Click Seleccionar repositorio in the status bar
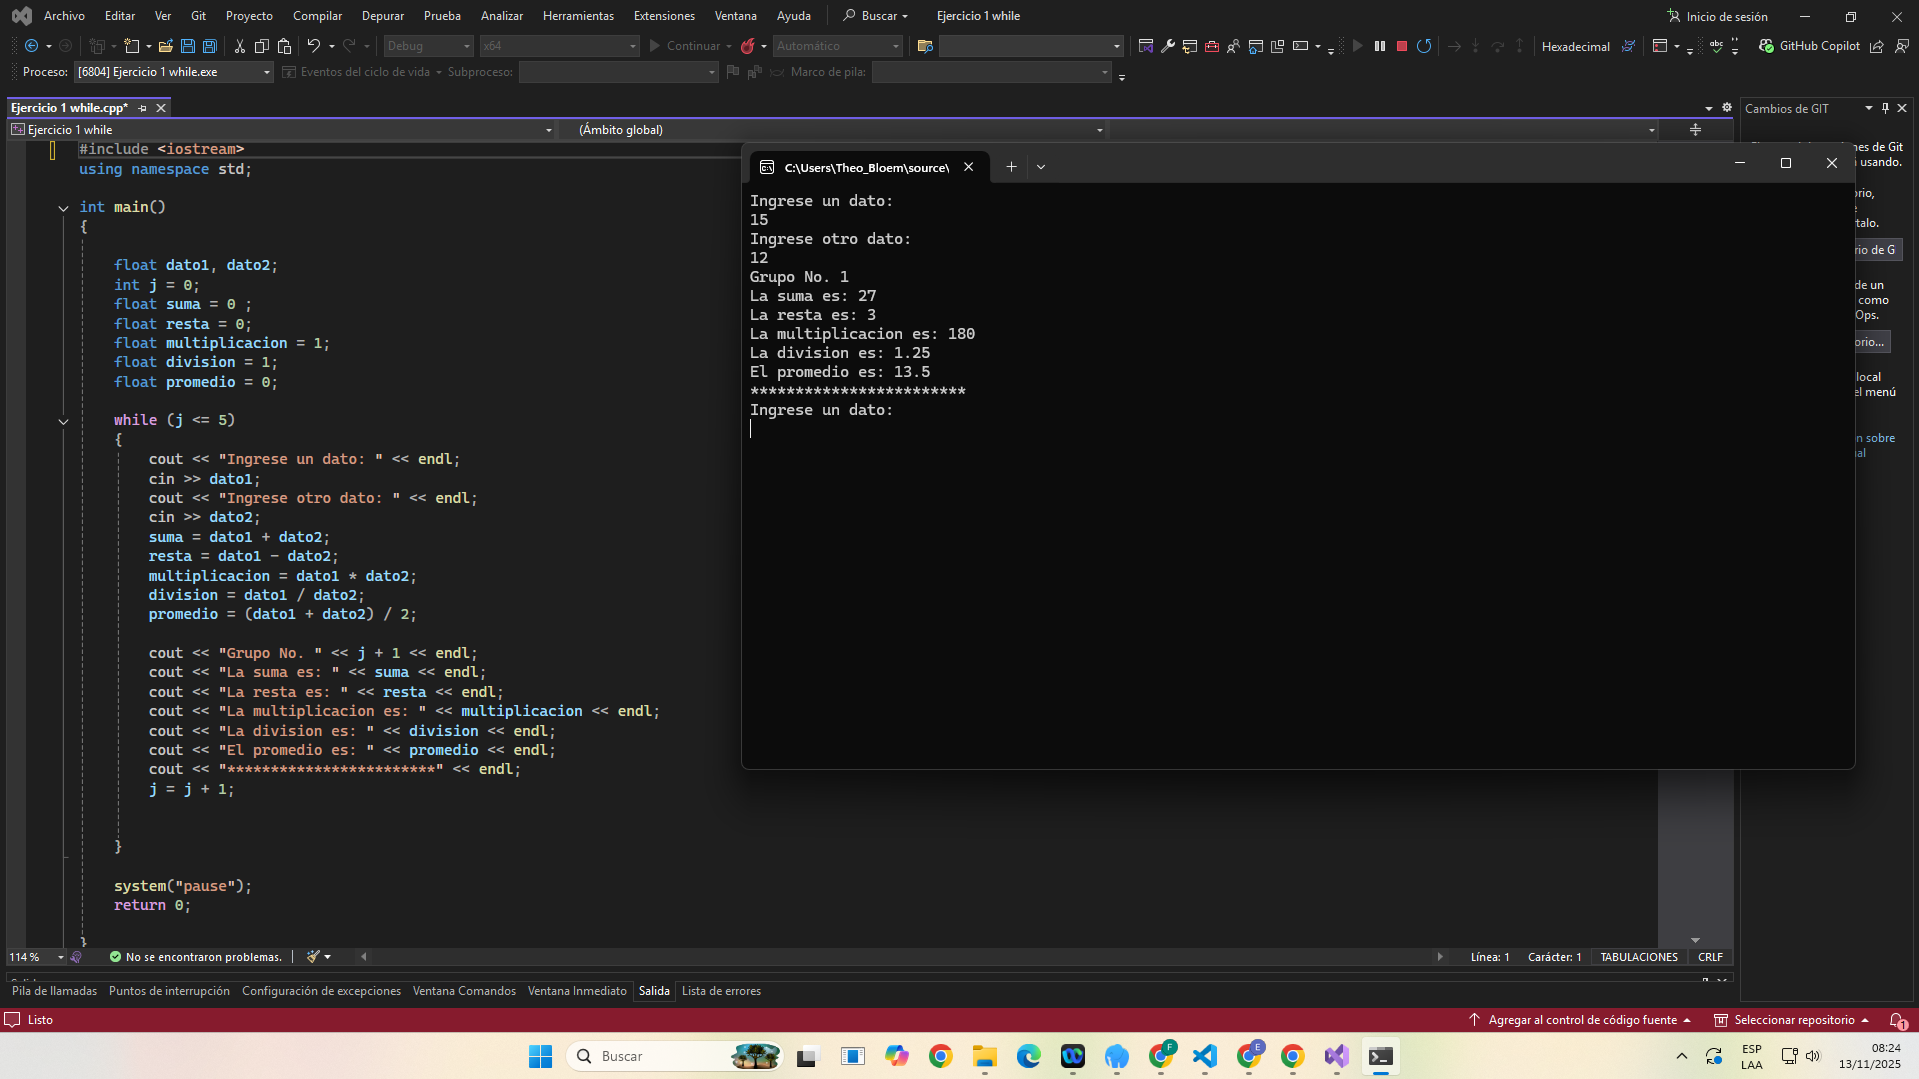 click(x=1793, y=1020)
